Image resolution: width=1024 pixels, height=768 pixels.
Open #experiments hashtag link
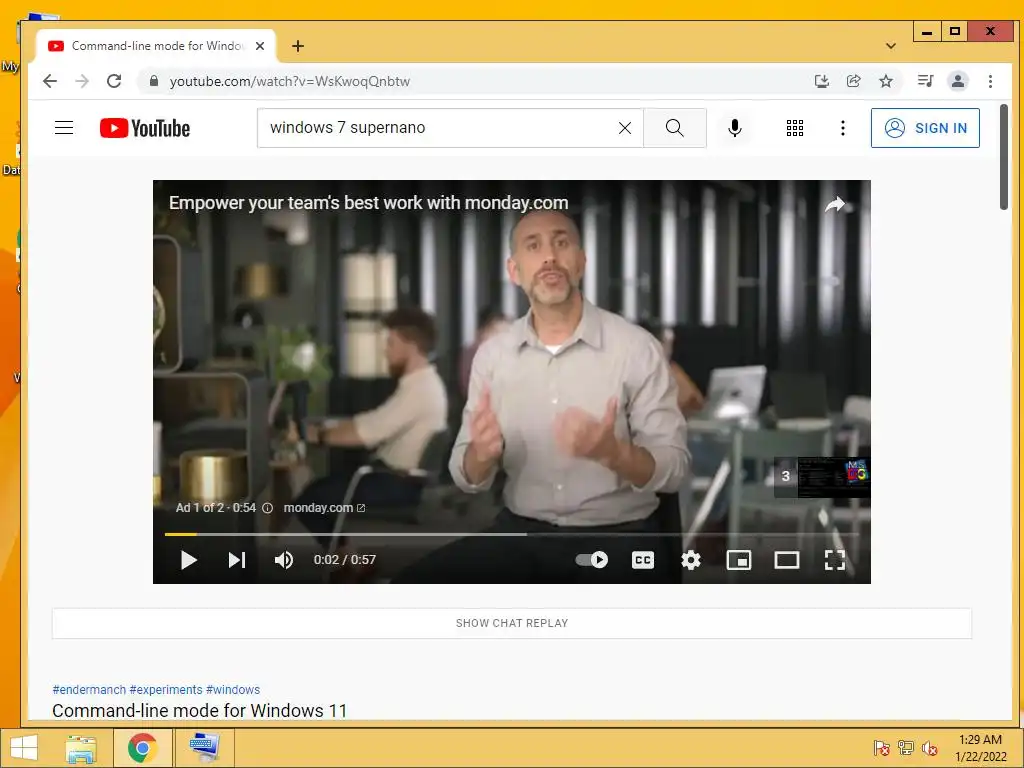click(x=166, y=690)
